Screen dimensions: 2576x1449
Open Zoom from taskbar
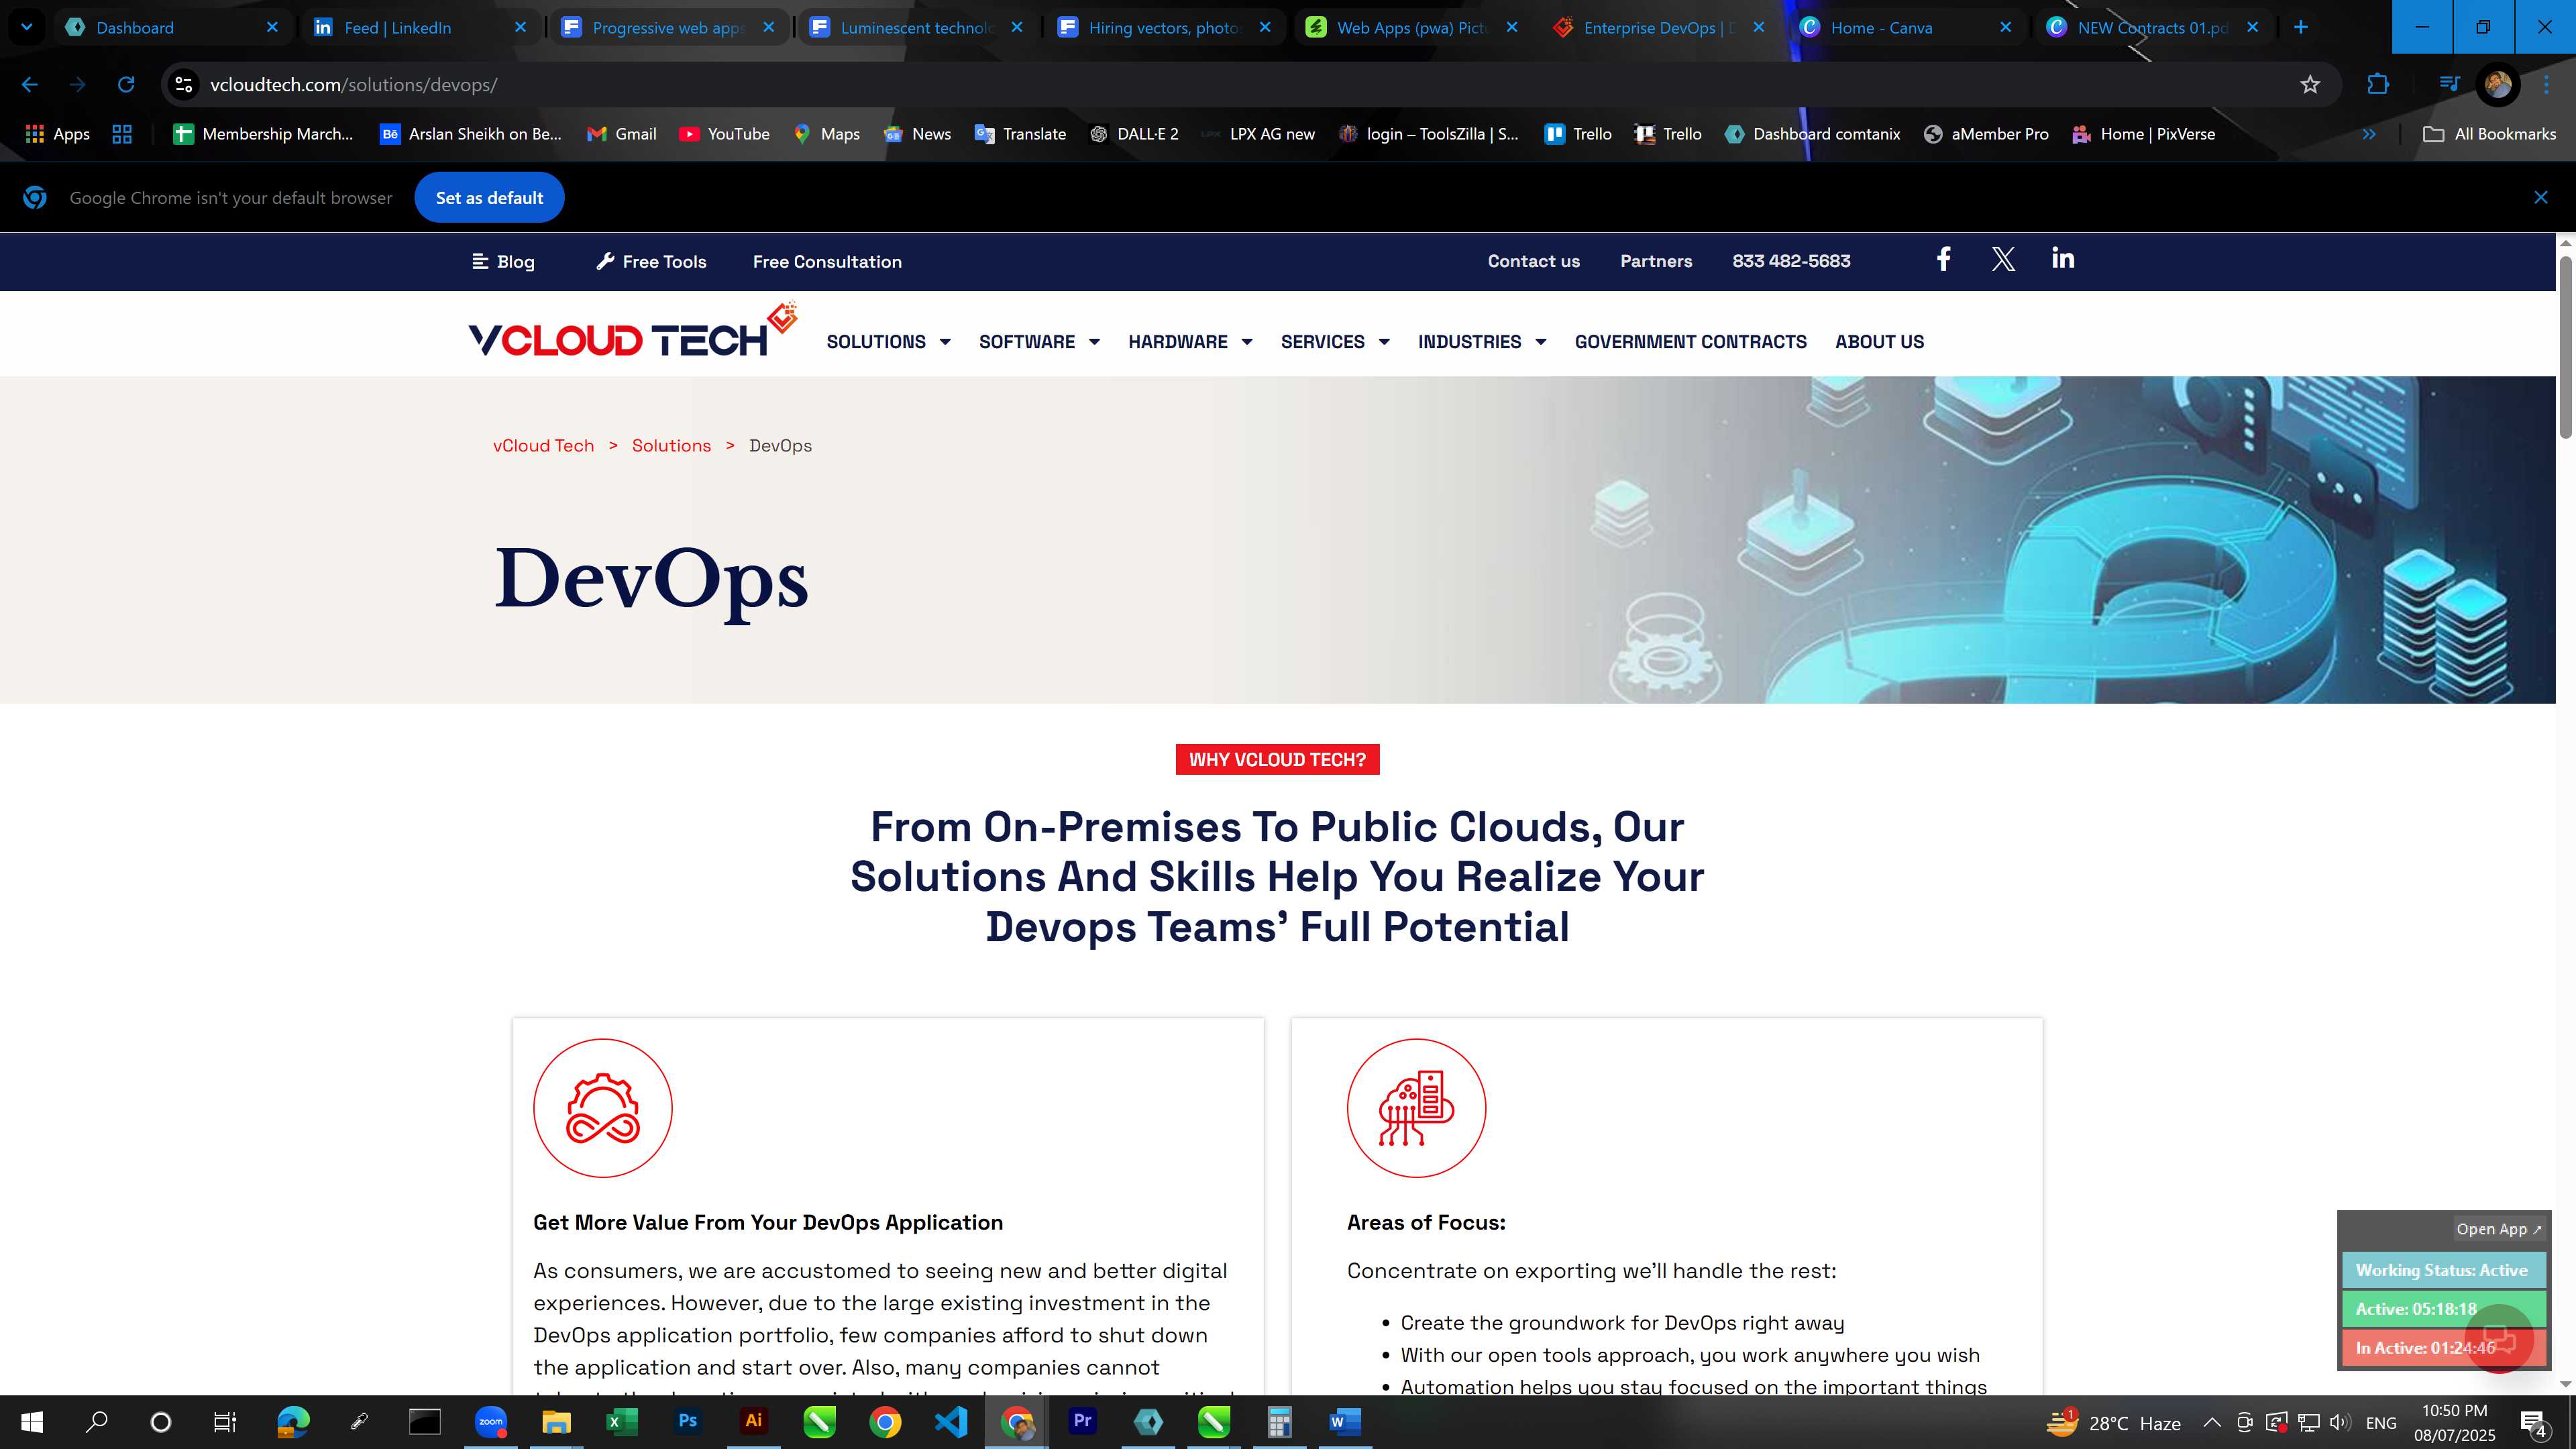tap(491, 1421)
